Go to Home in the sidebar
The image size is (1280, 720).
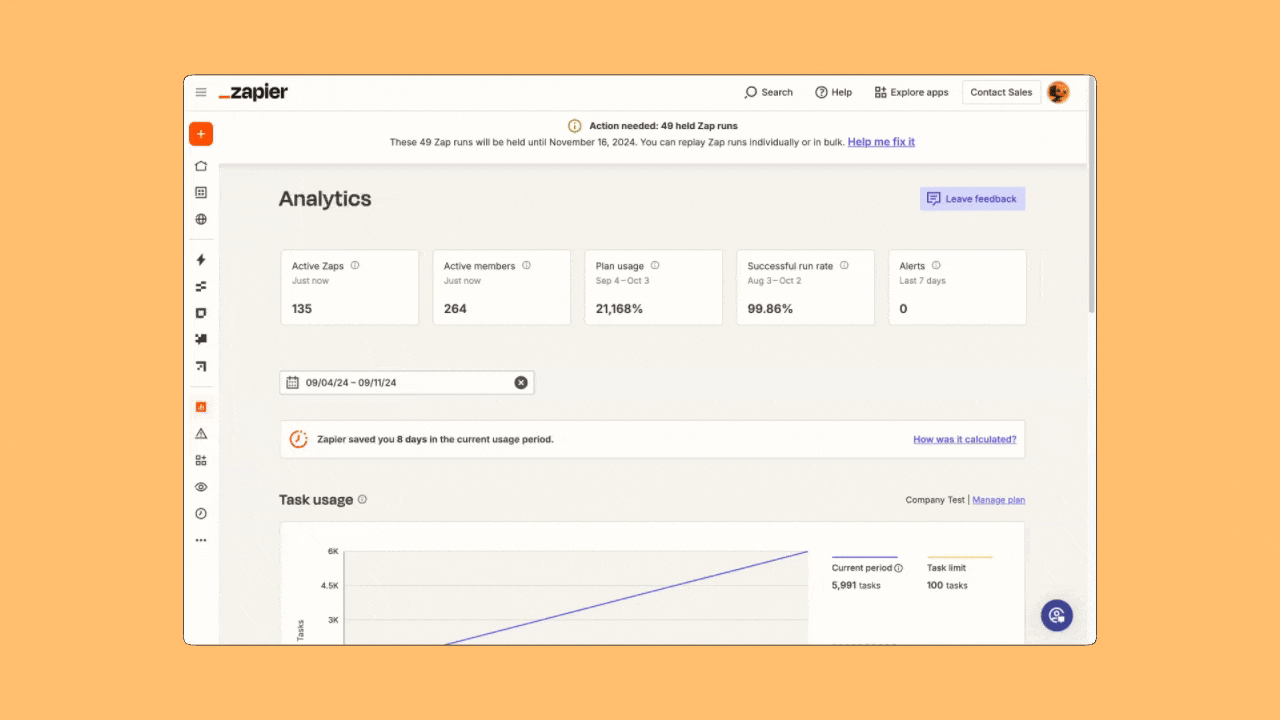(x=201, y=166)
